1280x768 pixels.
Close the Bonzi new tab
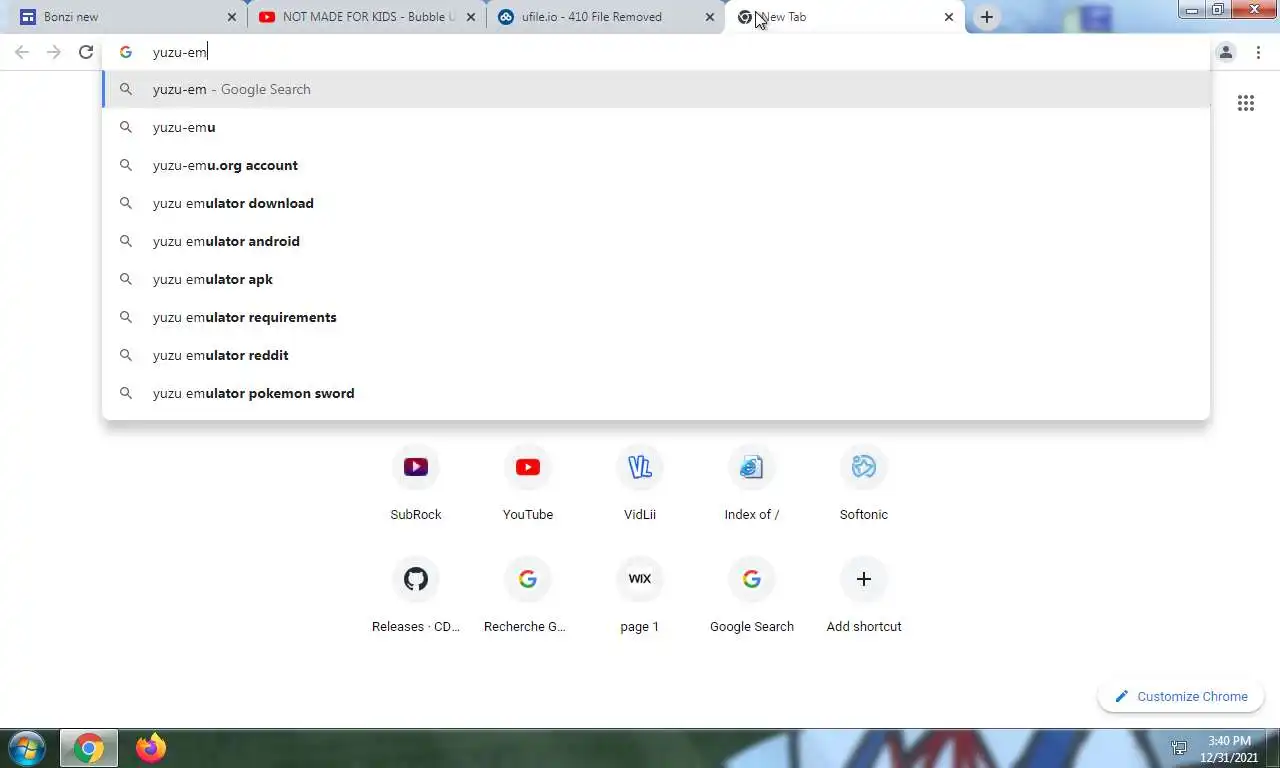click(232, 17)
